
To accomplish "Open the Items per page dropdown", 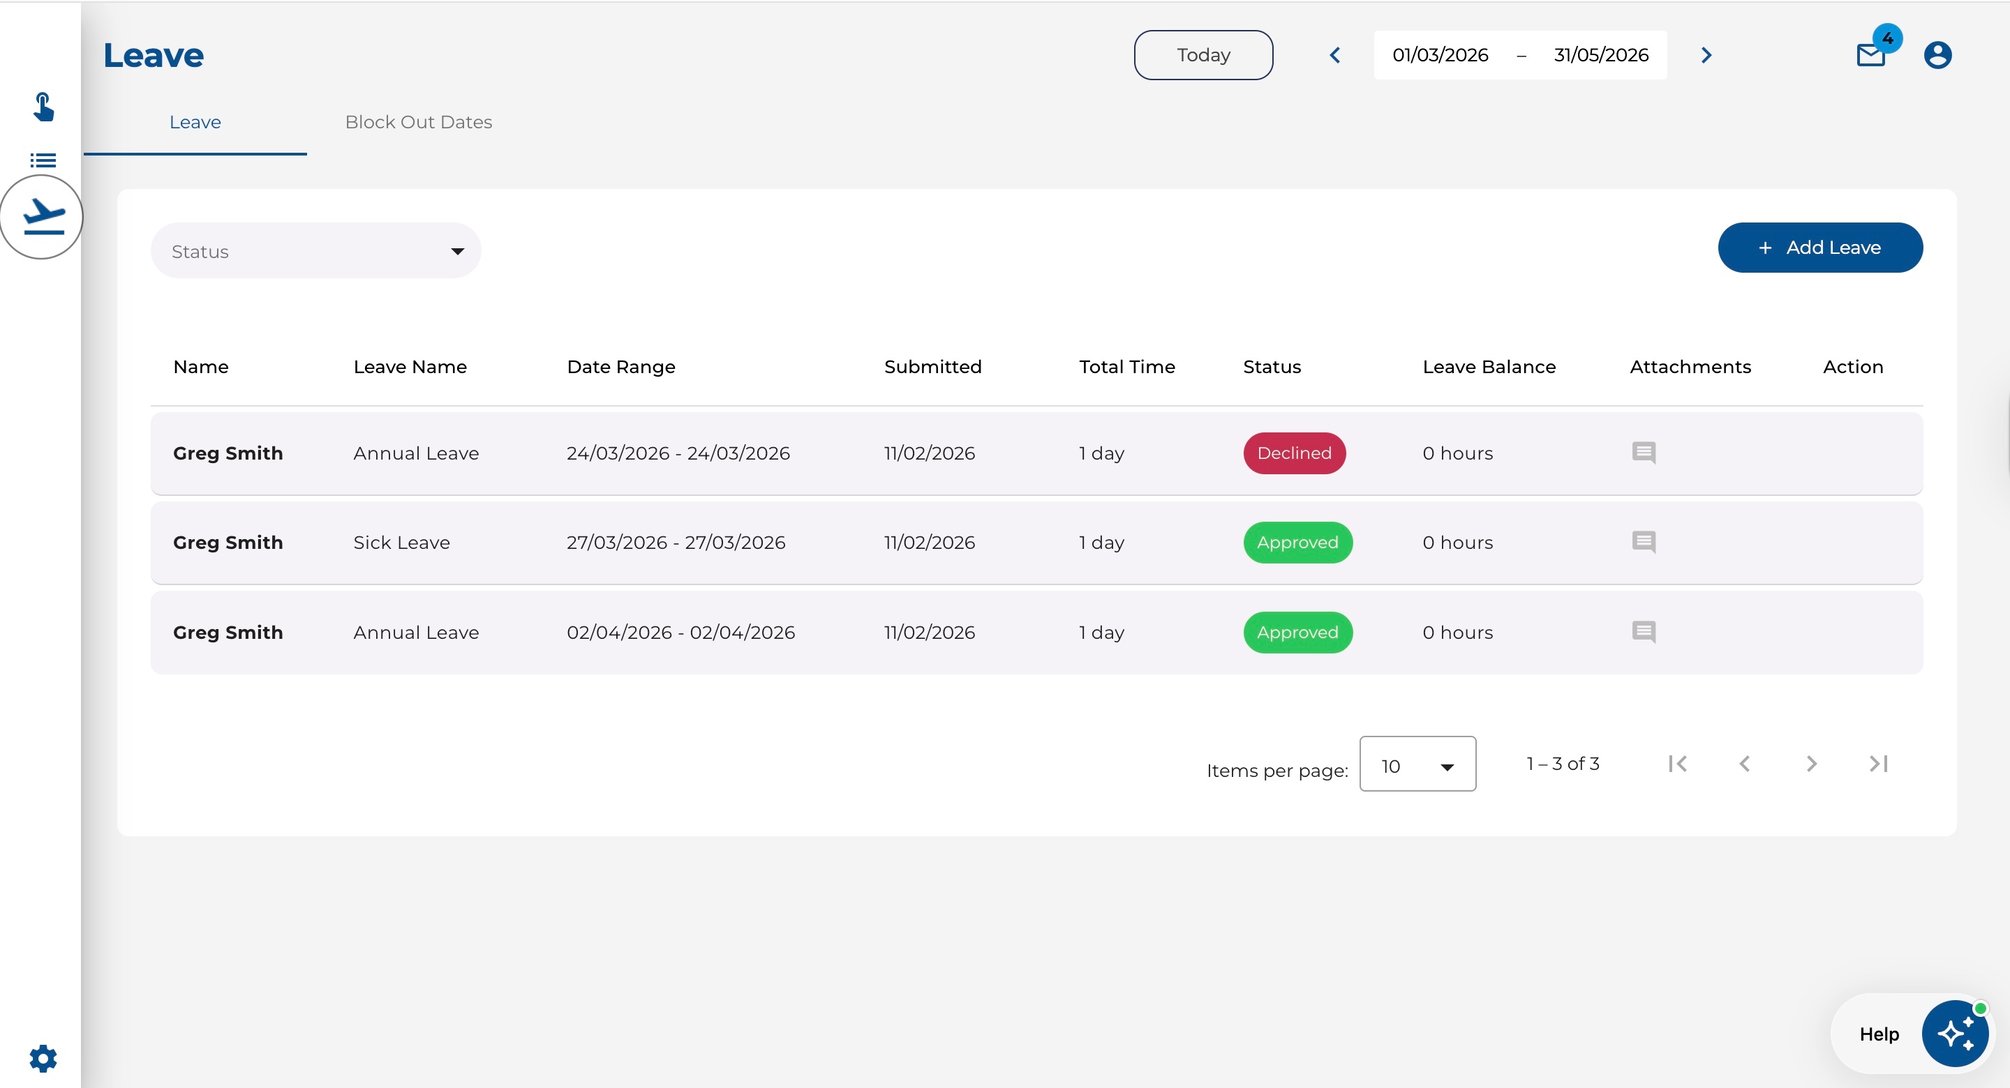I will 1417,764.
